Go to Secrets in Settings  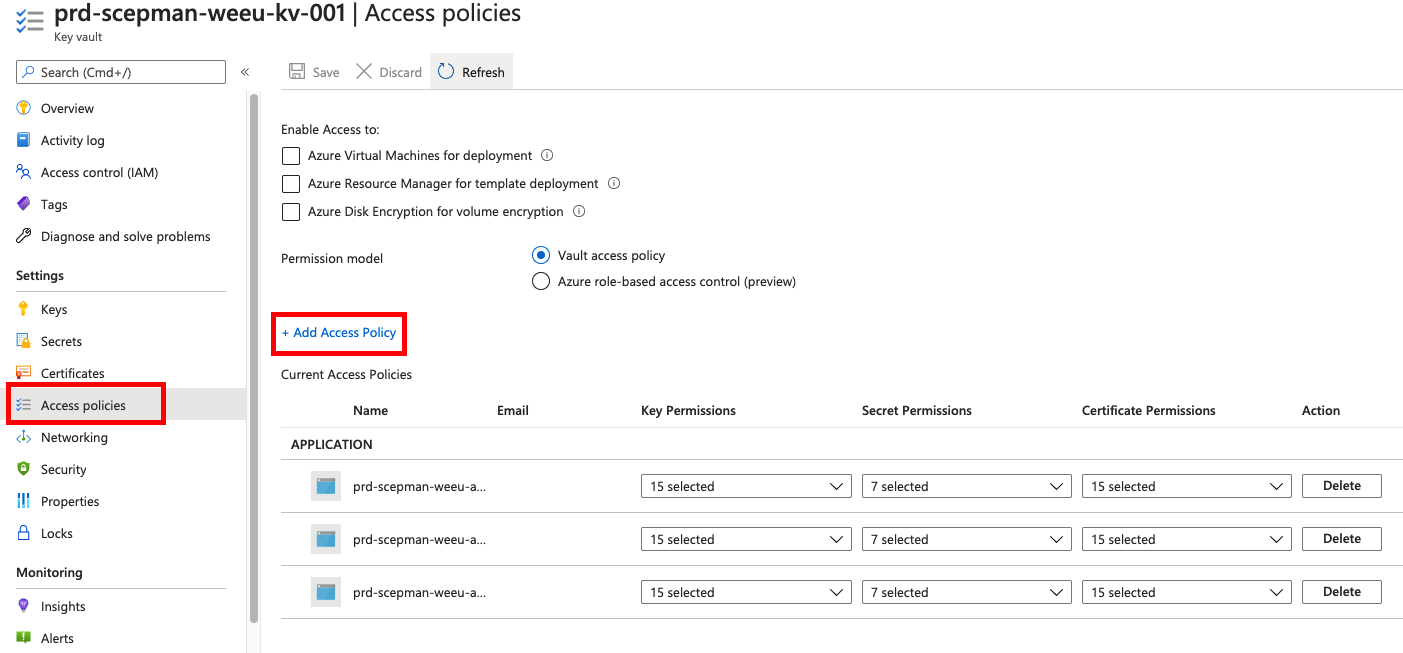(61, 341)
